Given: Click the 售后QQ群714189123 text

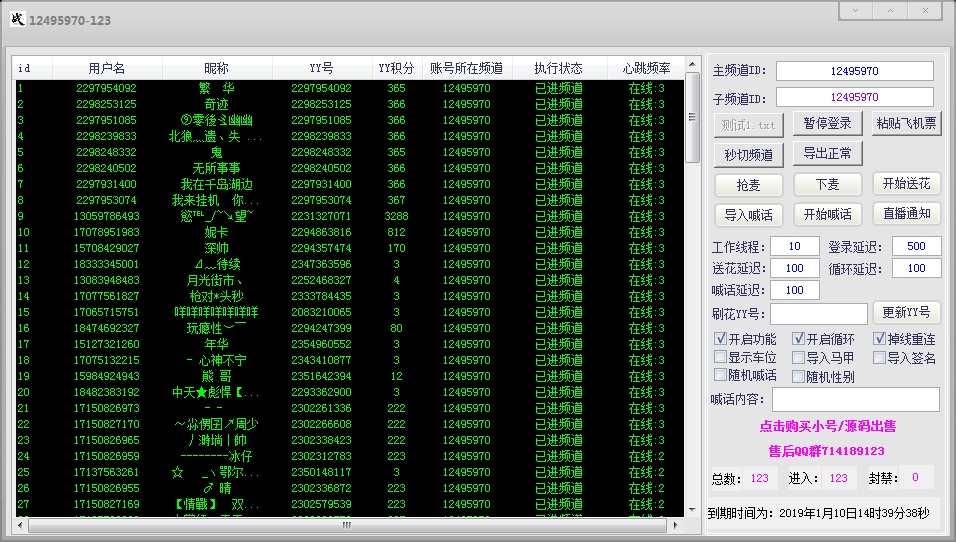Looking at the screenshot, I should (826, 451).
